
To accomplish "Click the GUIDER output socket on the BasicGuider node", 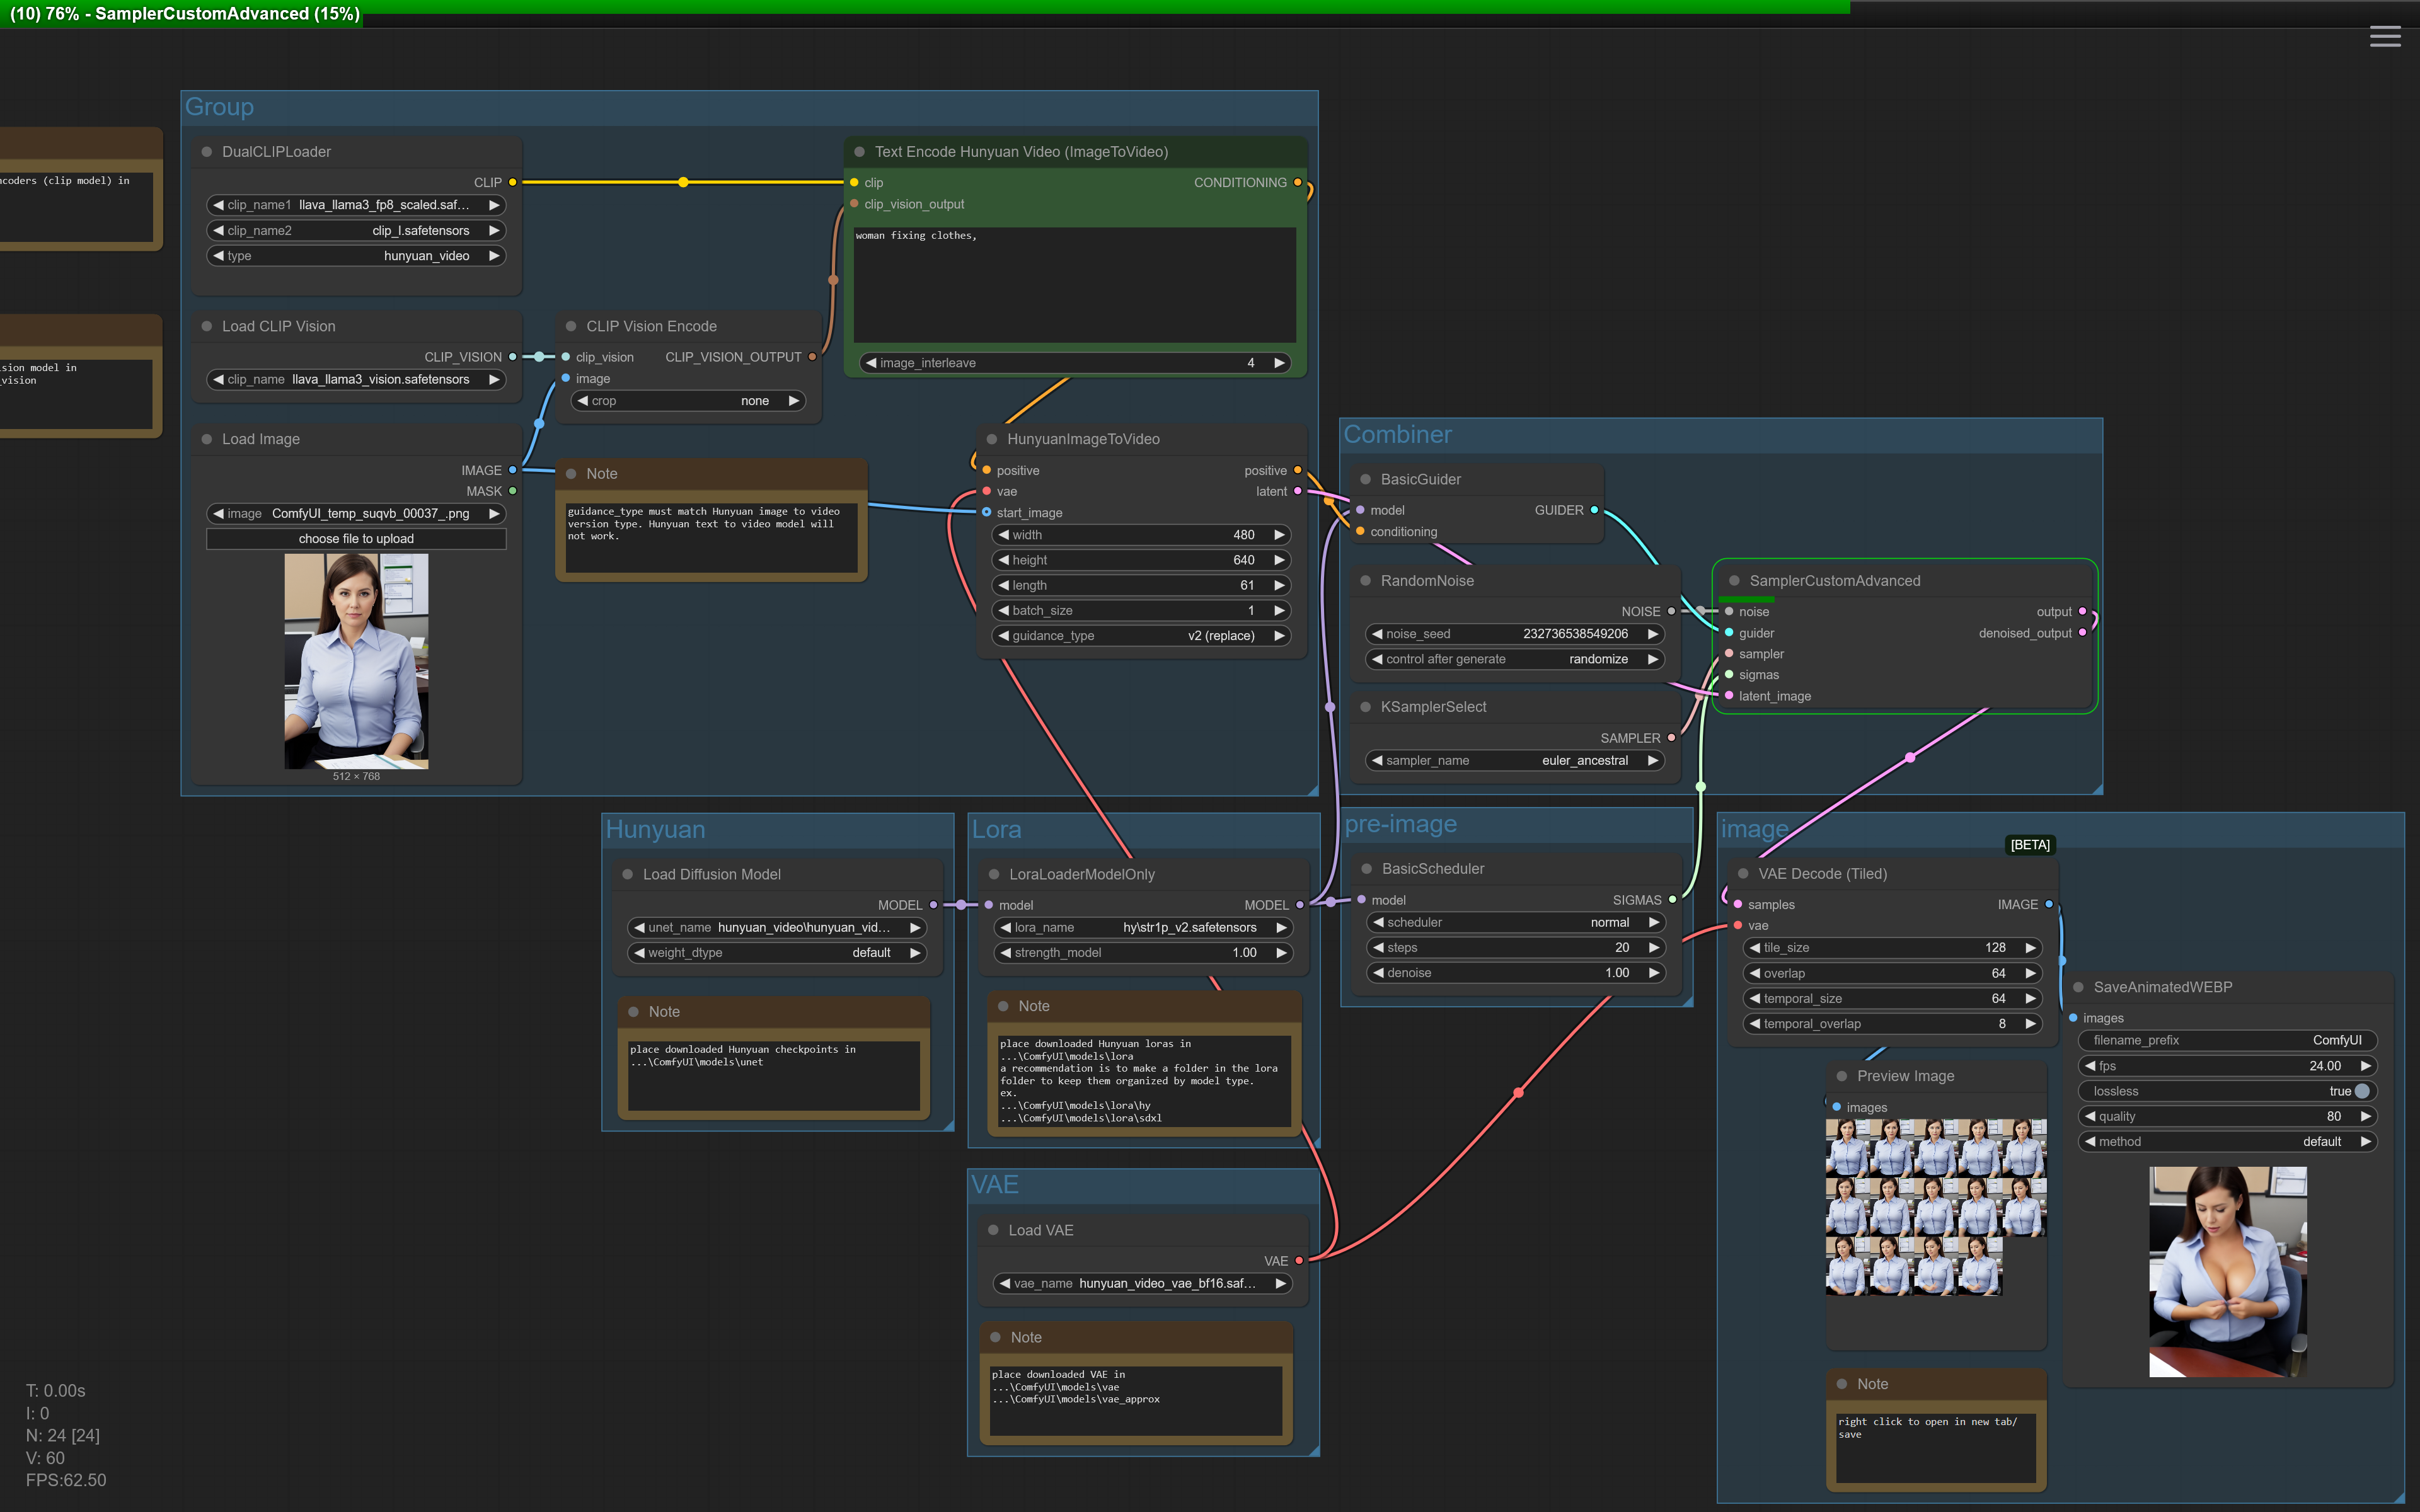I will 1594,510.
